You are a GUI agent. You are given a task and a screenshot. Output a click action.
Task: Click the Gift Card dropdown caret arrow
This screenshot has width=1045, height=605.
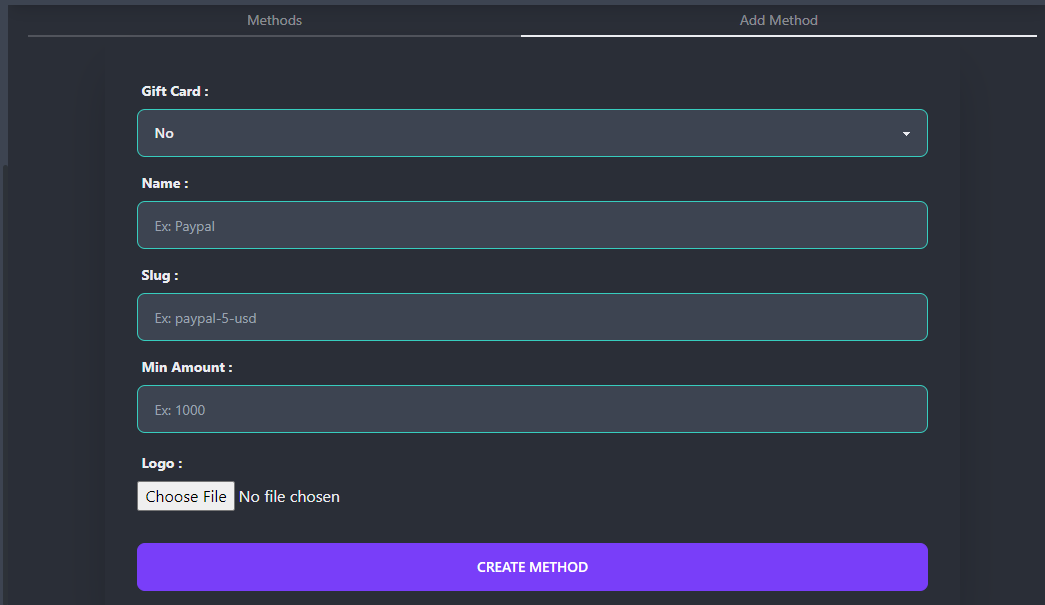tap(906, 132)
